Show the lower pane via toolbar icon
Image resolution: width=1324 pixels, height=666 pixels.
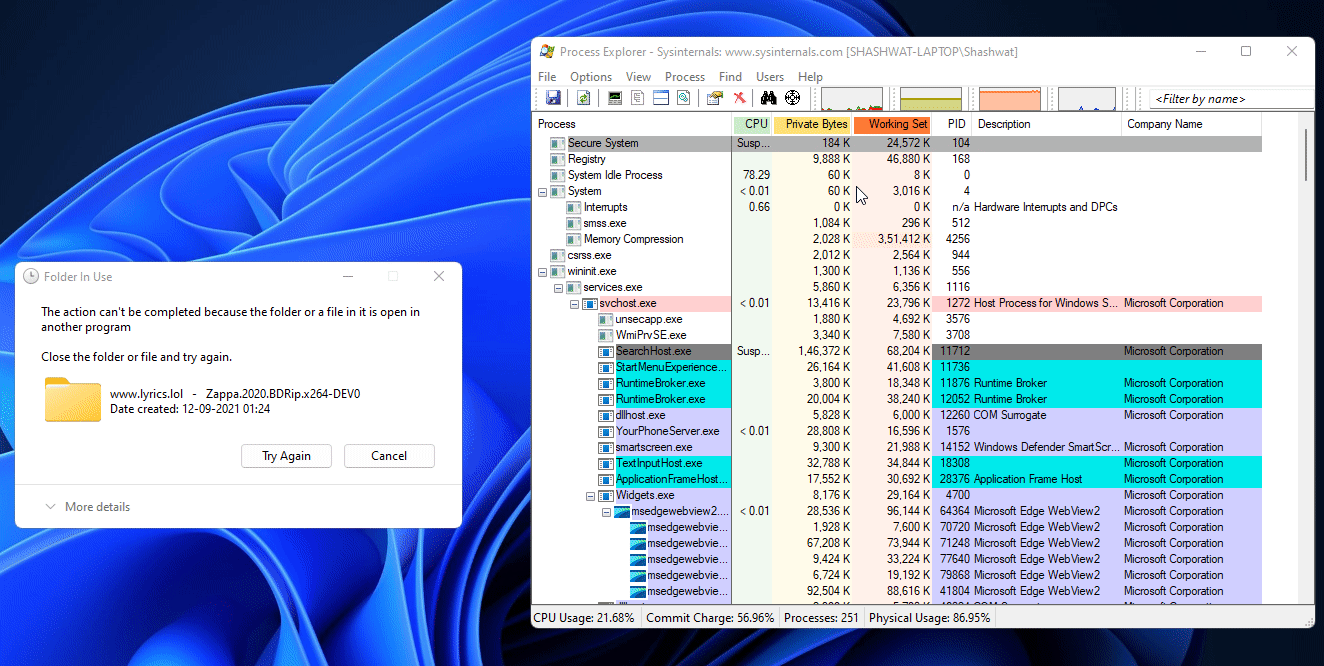[x=660, y=98]
